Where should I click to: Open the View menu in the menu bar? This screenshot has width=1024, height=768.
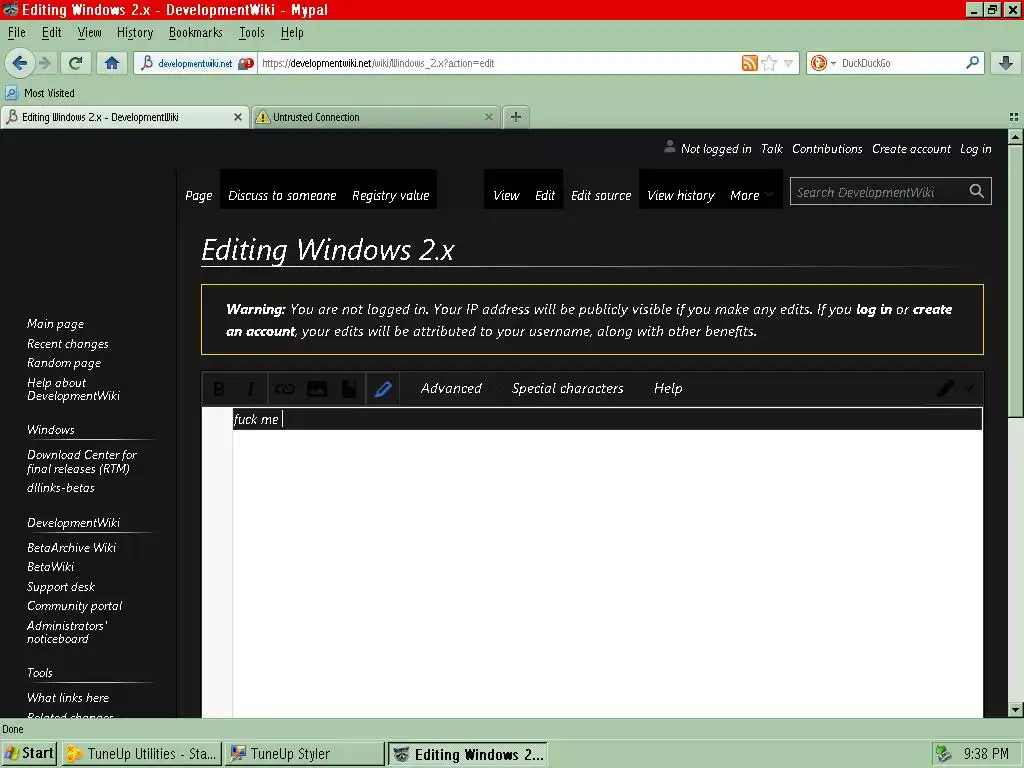tap(89, 33)
